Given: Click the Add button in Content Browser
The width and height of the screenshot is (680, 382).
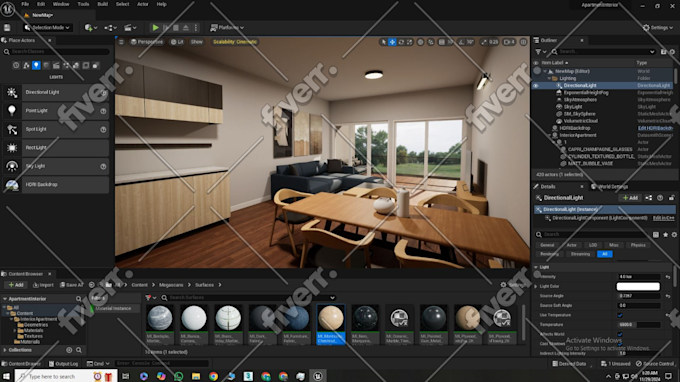Looking at the screenshot, I should [16, 285].
